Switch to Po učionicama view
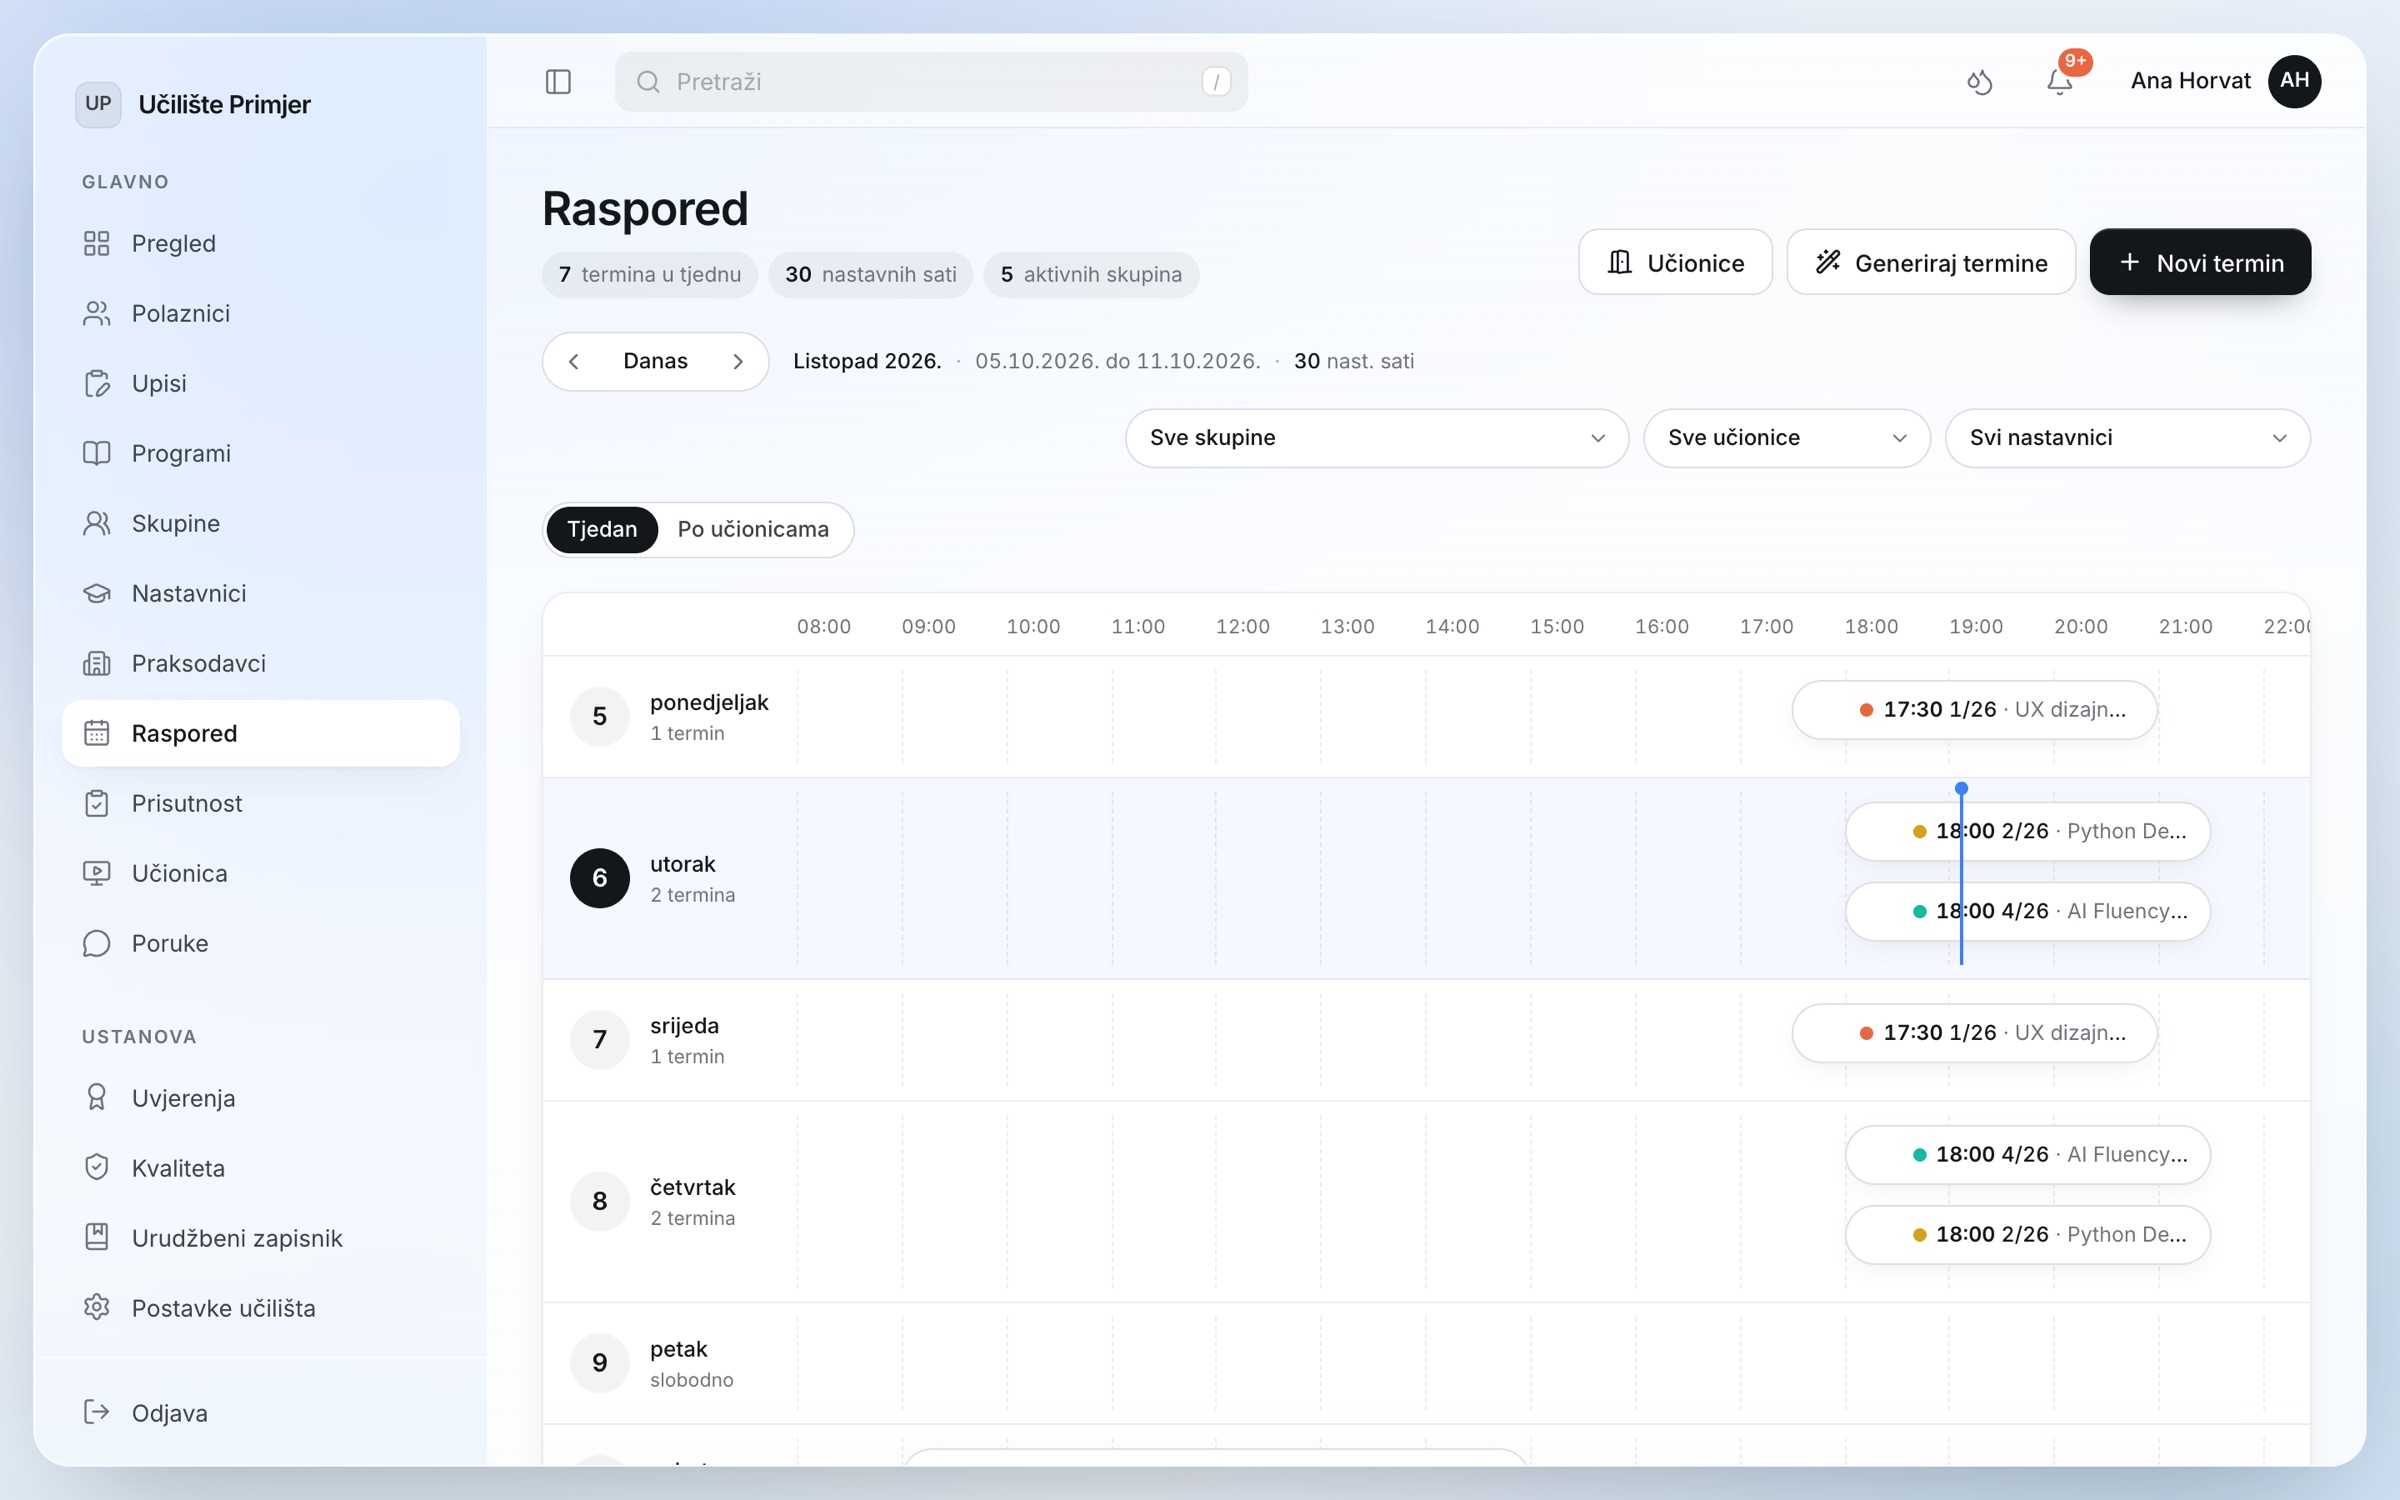 pos(753,529)
